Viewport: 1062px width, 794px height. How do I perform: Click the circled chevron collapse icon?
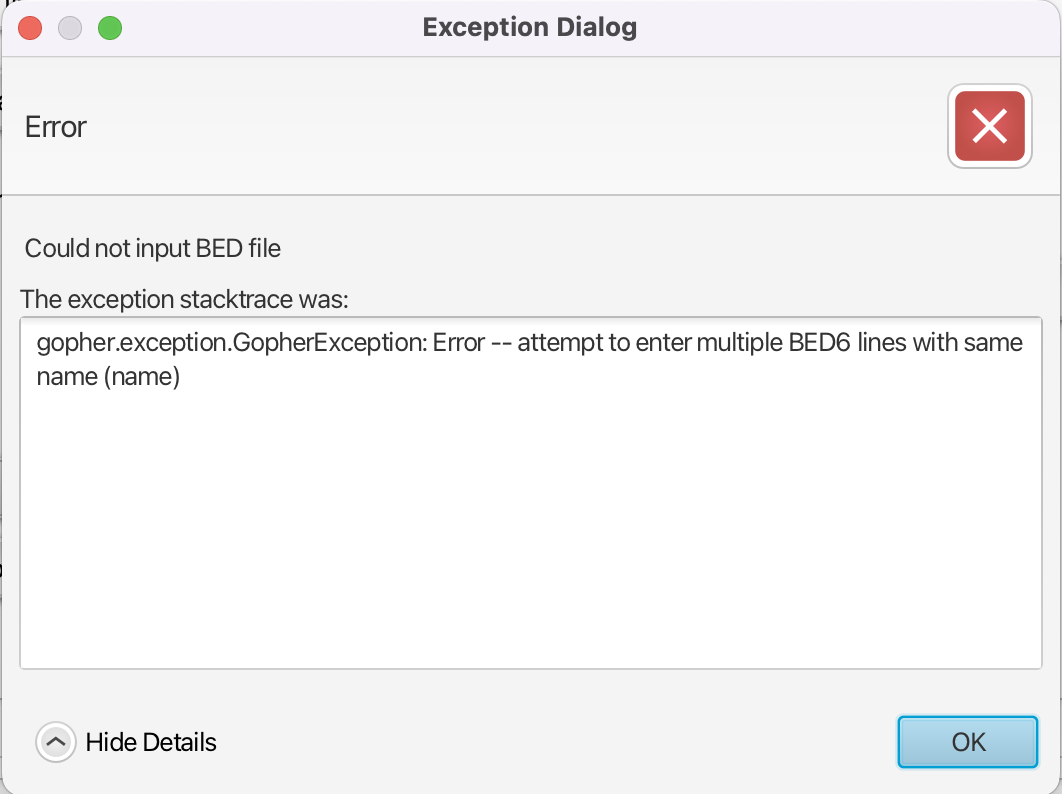click(55, 742)
